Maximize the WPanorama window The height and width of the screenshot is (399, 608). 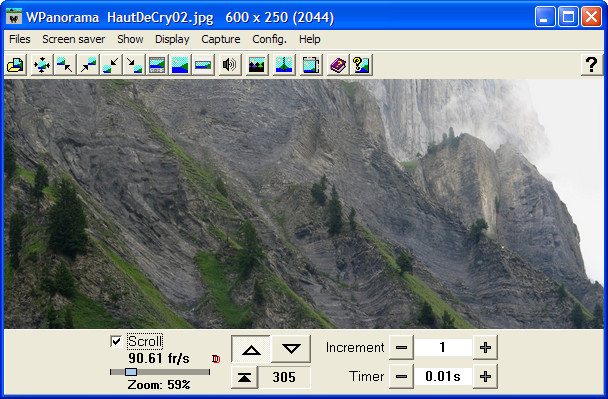[x=568, y=17]
